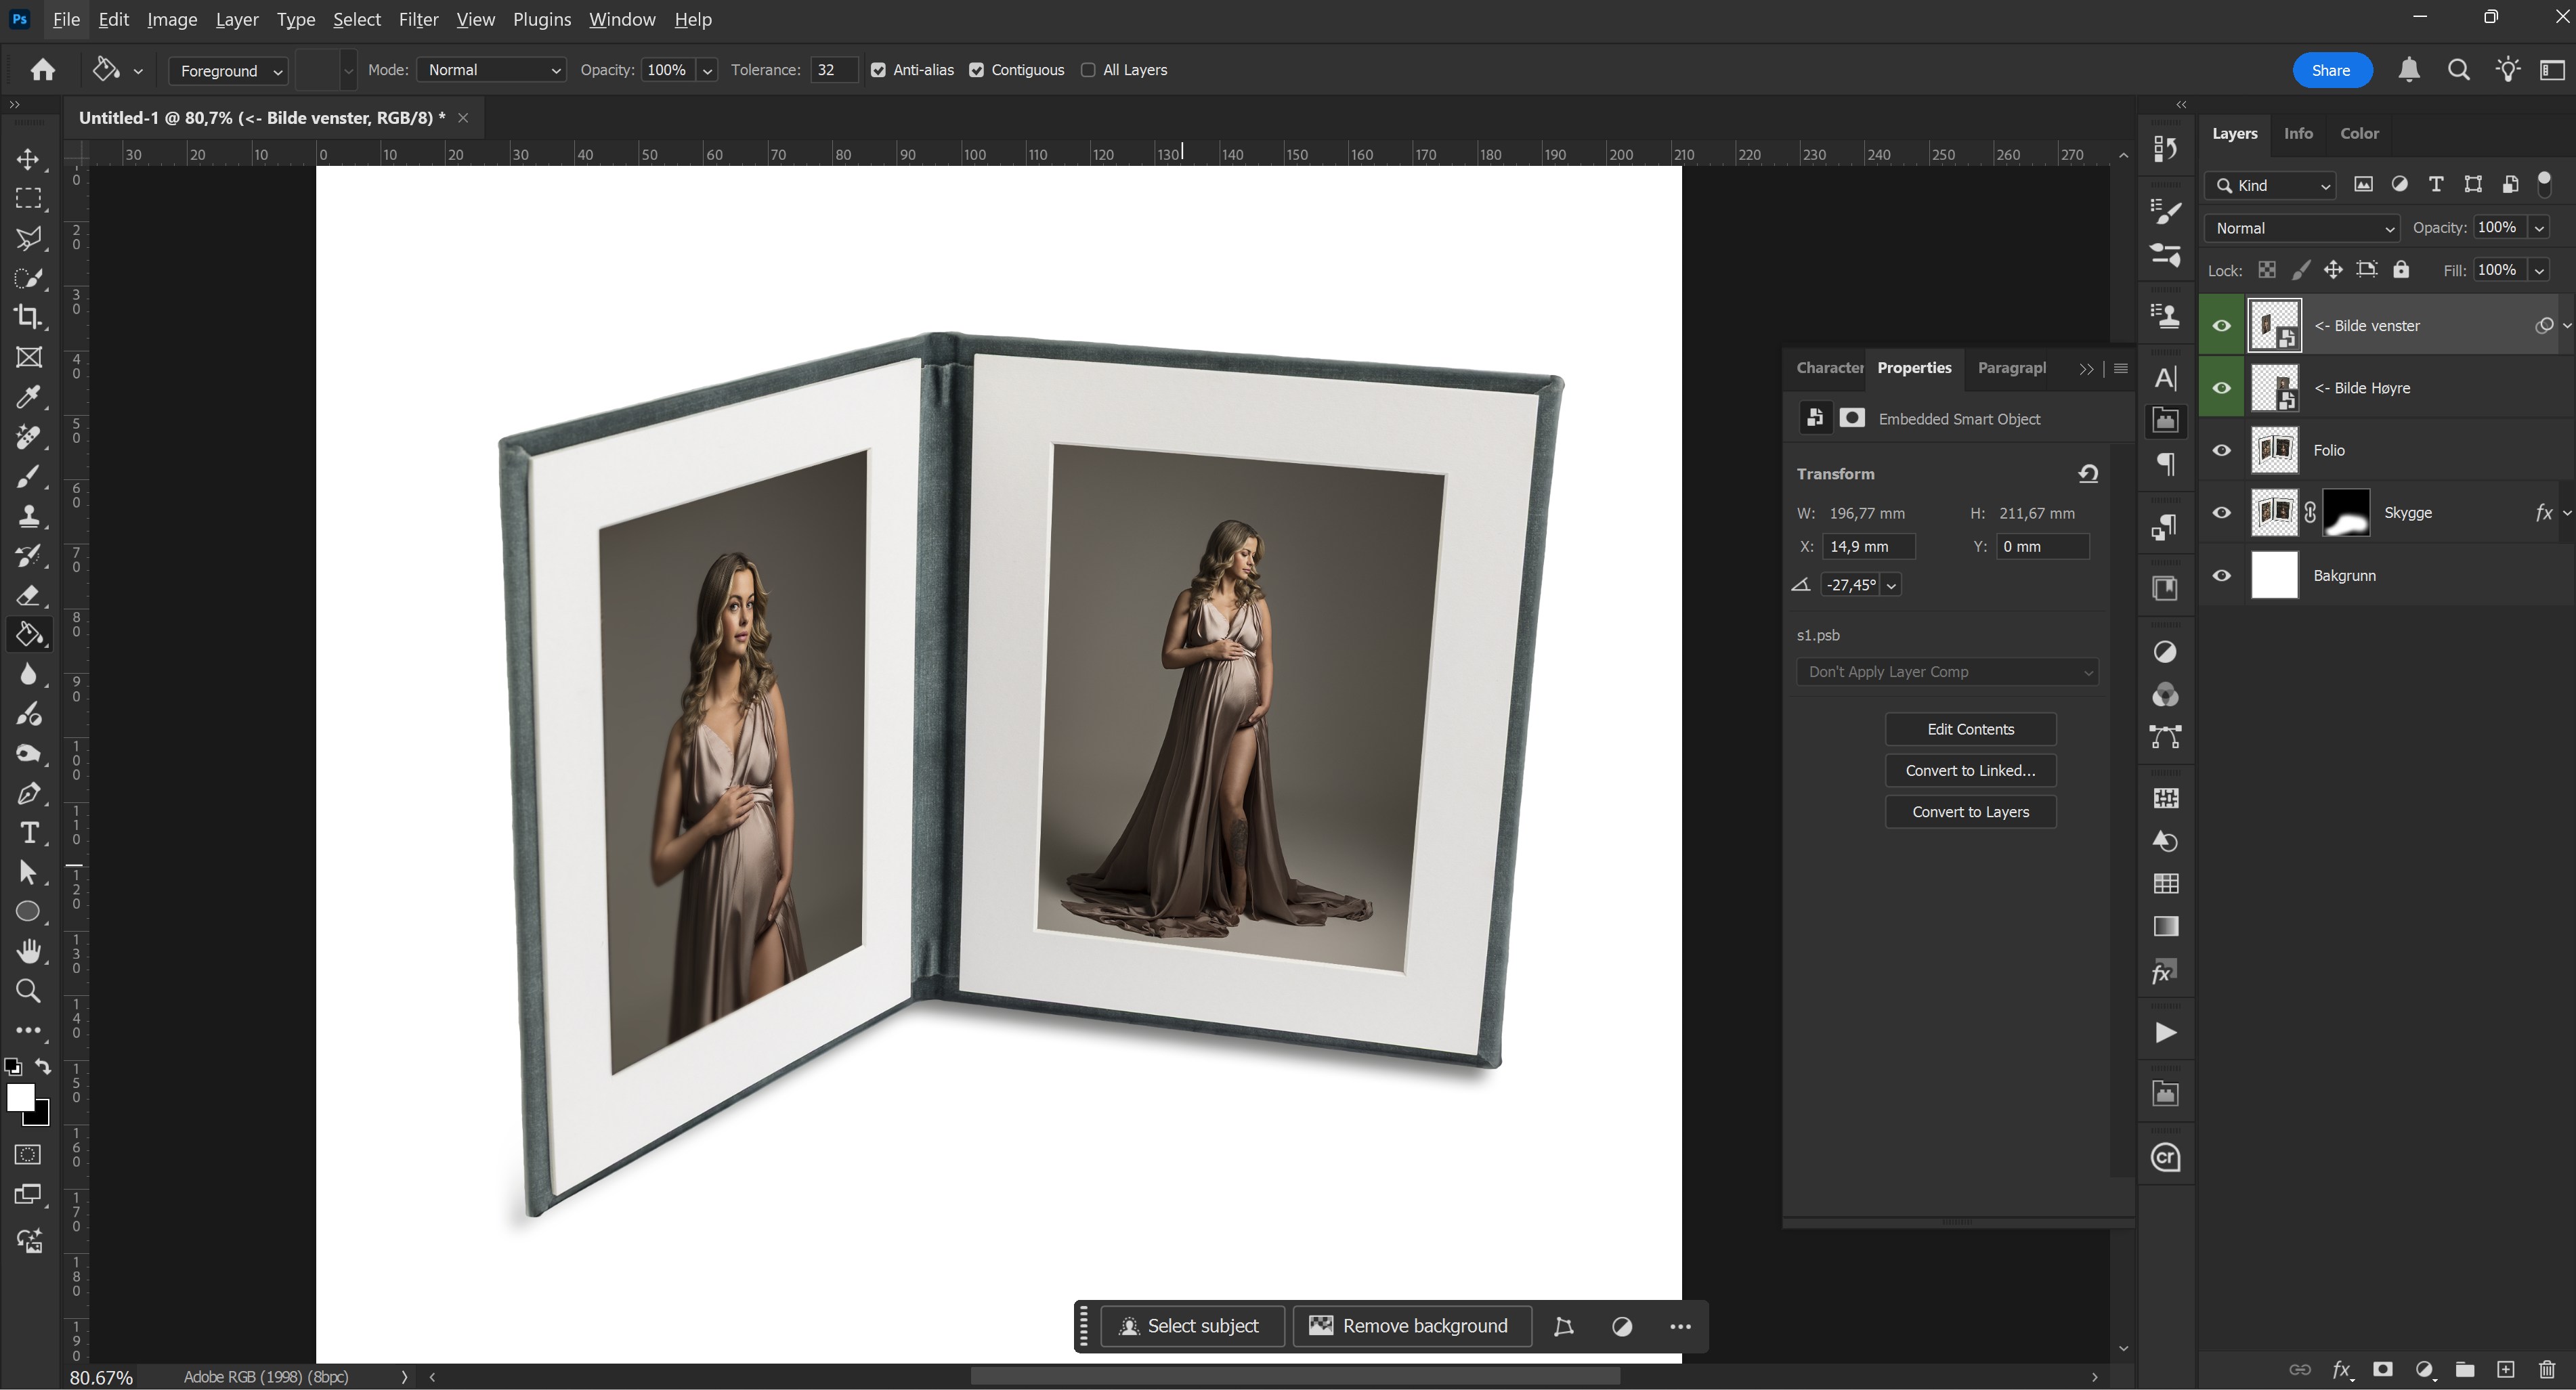The height and width of the screenshot is (1390, 2576).
Task: Select the Zoom tool
Action: click(28, 991)
